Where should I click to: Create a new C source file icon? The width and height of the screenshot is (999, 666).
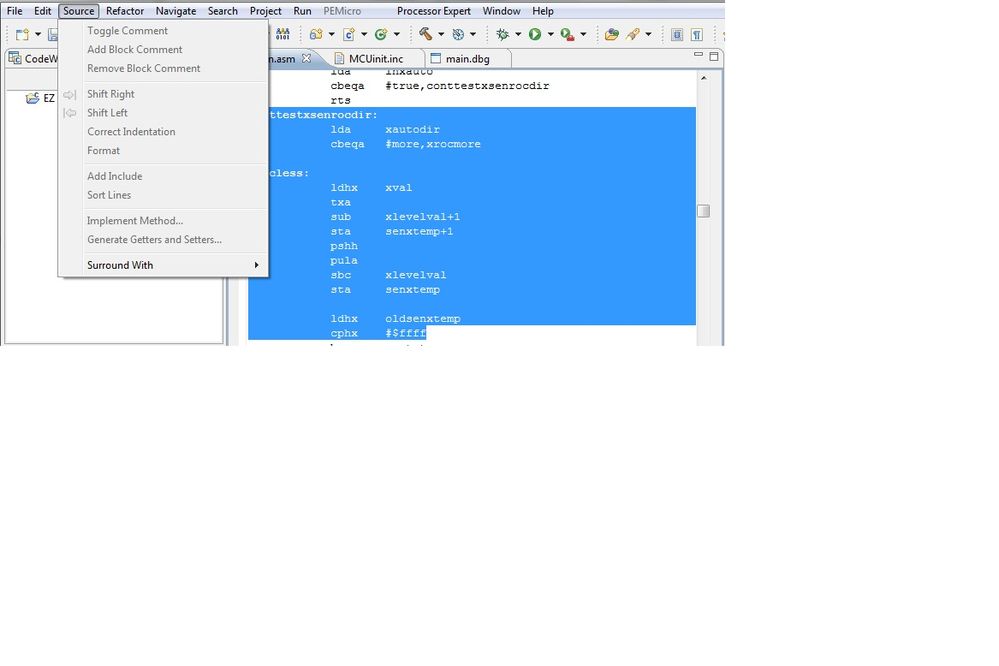348,33
